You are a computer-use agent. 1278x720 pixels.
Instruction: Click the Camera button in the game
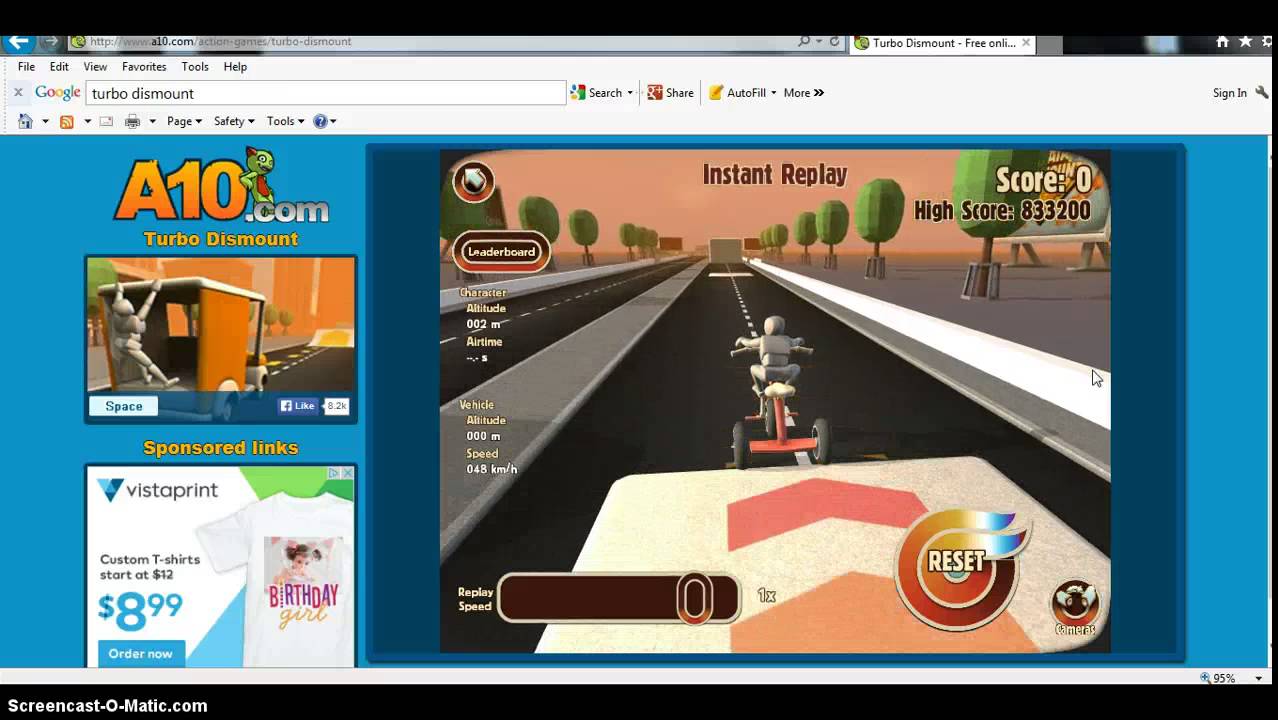click(1075, 608)
